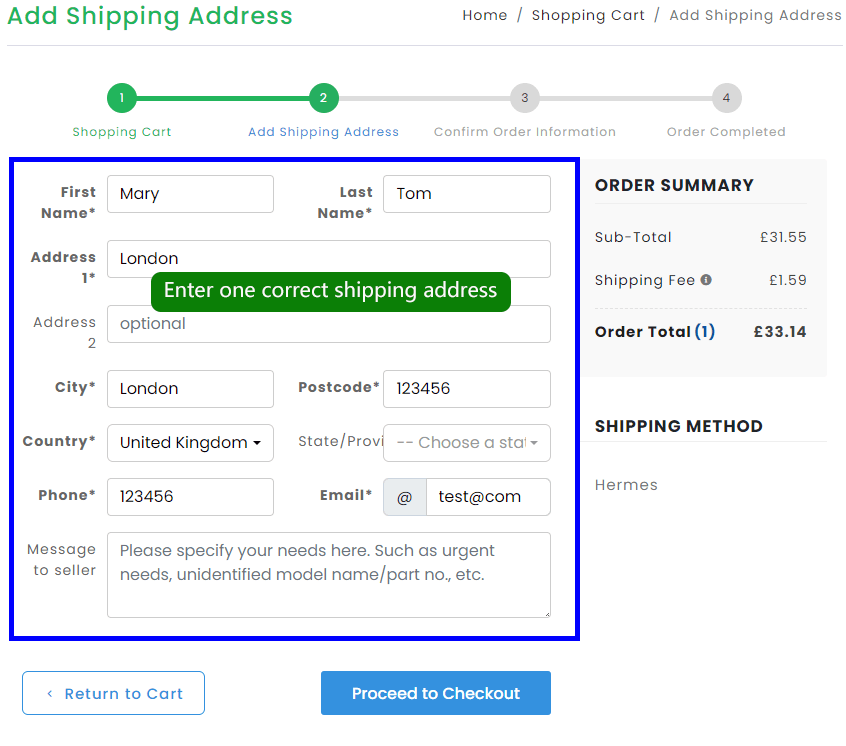Click the Email field containing test@com
Viewport: 846px width, 746px height.
pos(487,497)
